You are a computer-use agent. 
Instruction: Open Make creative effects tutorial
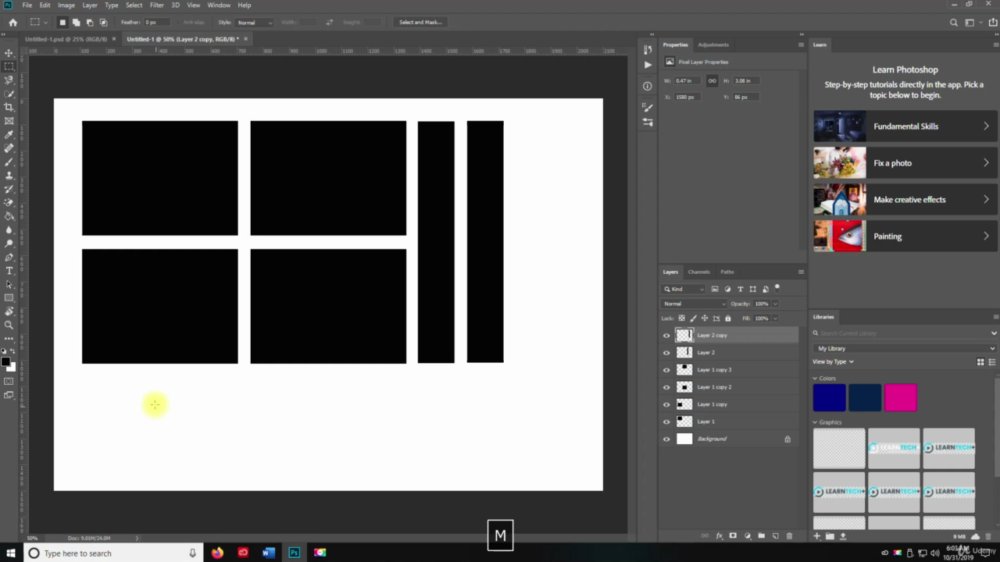905,200
